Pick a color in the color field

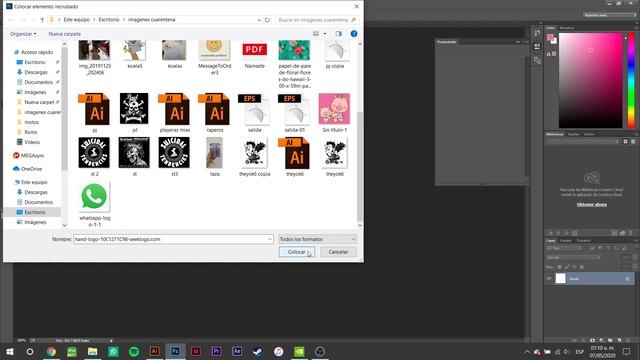(591, 80)
